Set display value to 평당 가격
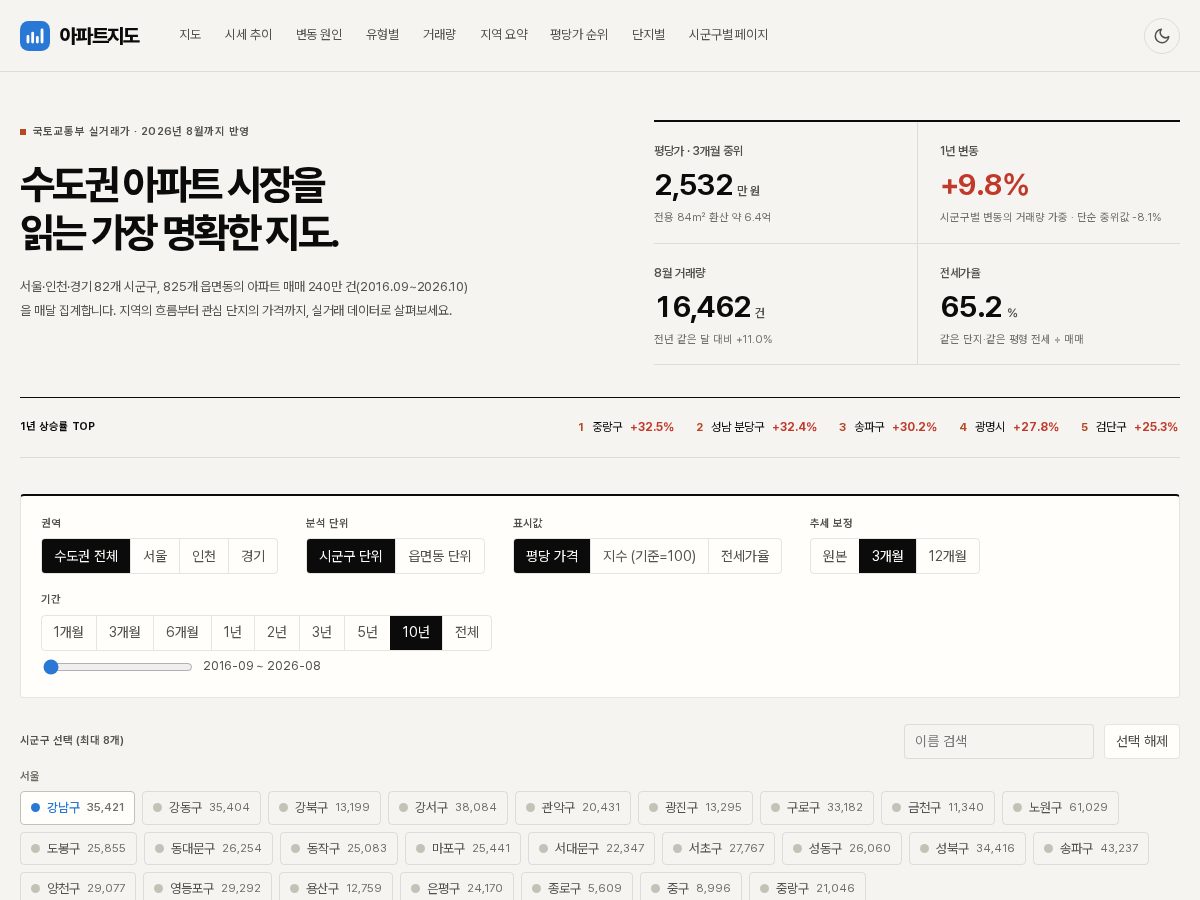 point(552,556)
